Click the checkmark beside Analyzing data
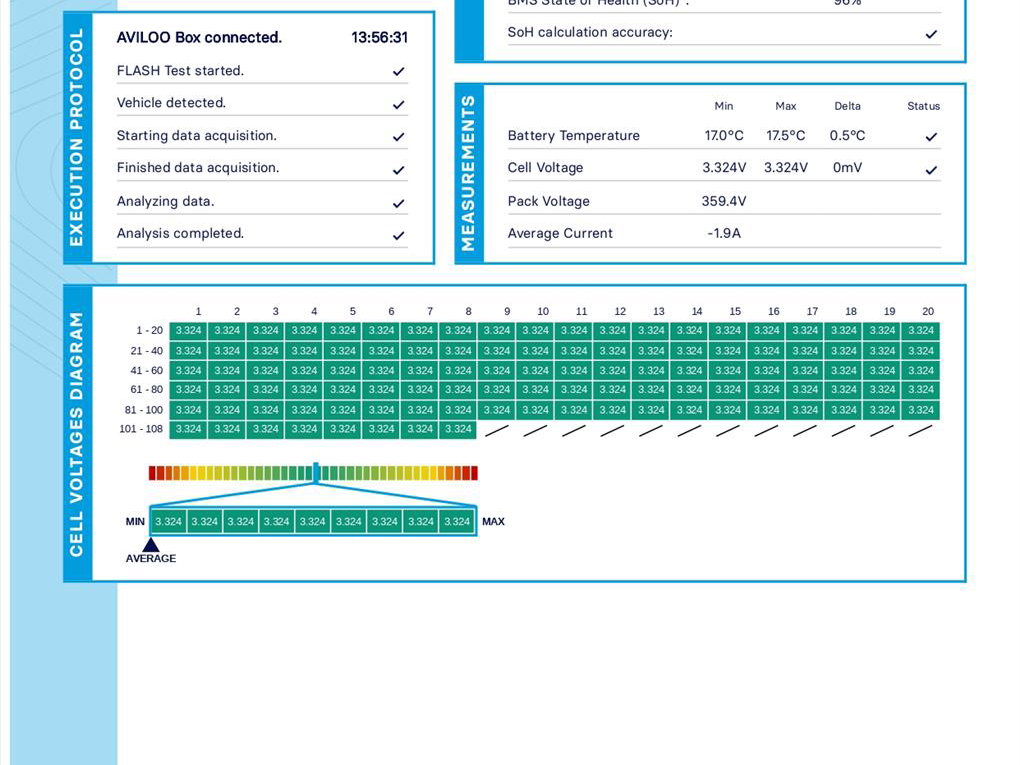This screenshot has height=765, width=1020. 398,203
